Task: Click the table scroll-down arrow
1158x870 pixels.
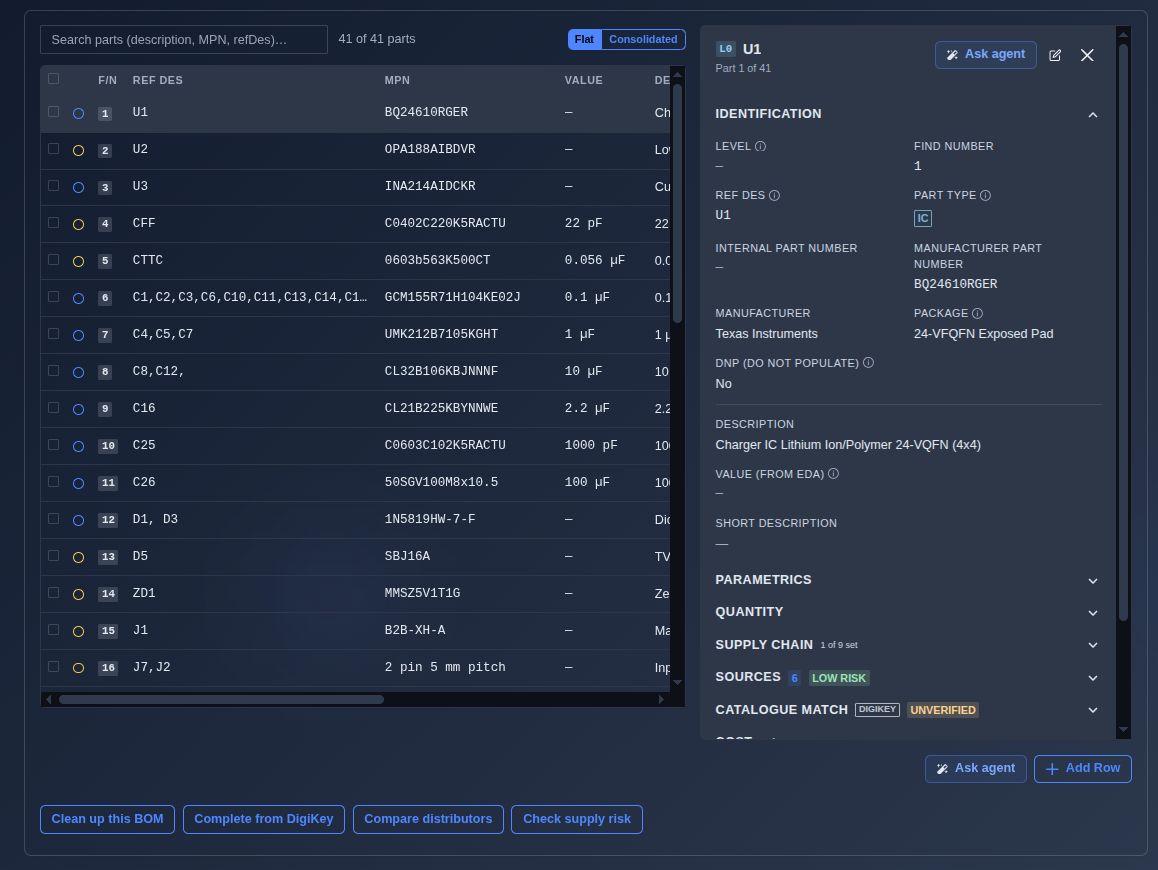Action: click(677, 682)
